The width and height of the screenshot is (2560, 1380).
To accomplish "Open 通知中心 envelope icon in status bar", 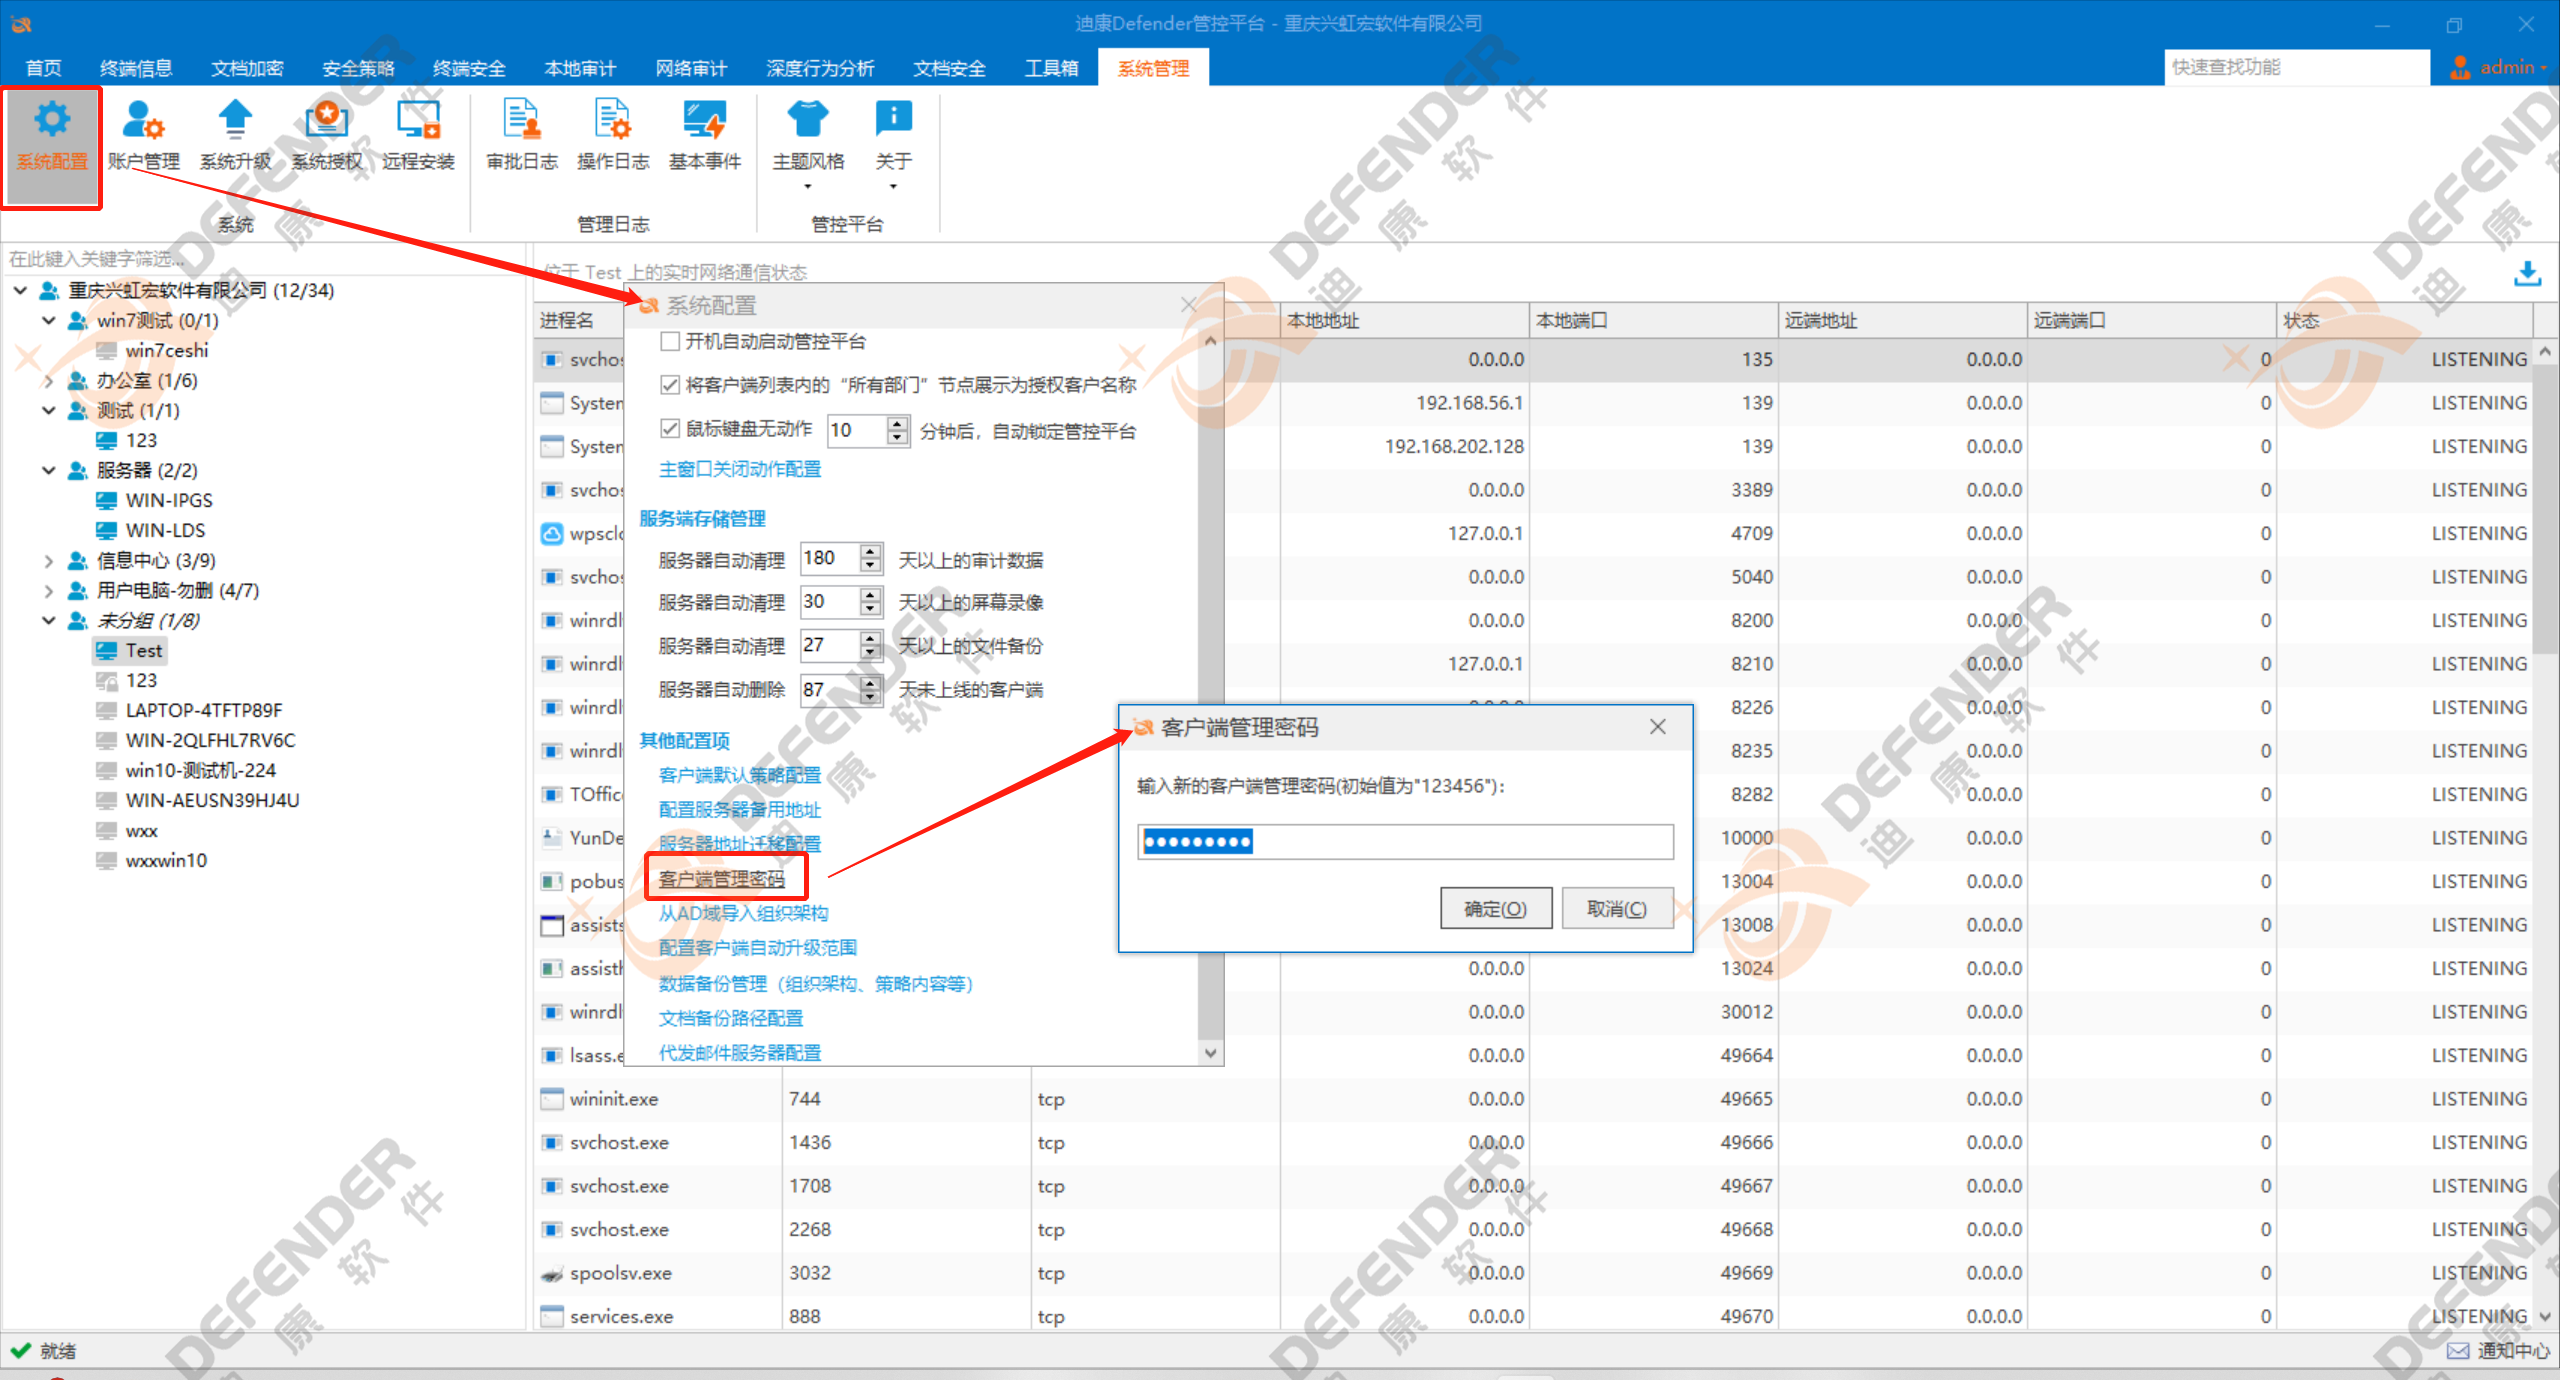I will click(x=2458, y=1351).
